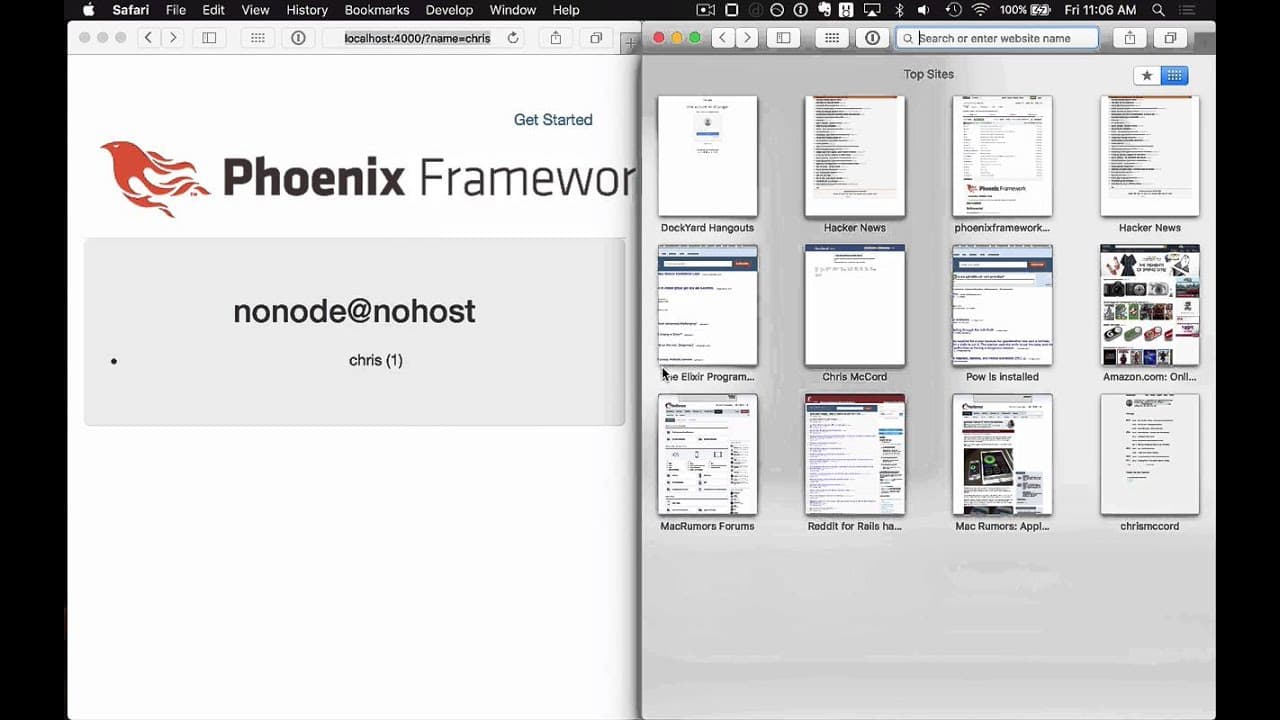
Task: Click the nonode@nohost heading
Action: click(354, 311)
